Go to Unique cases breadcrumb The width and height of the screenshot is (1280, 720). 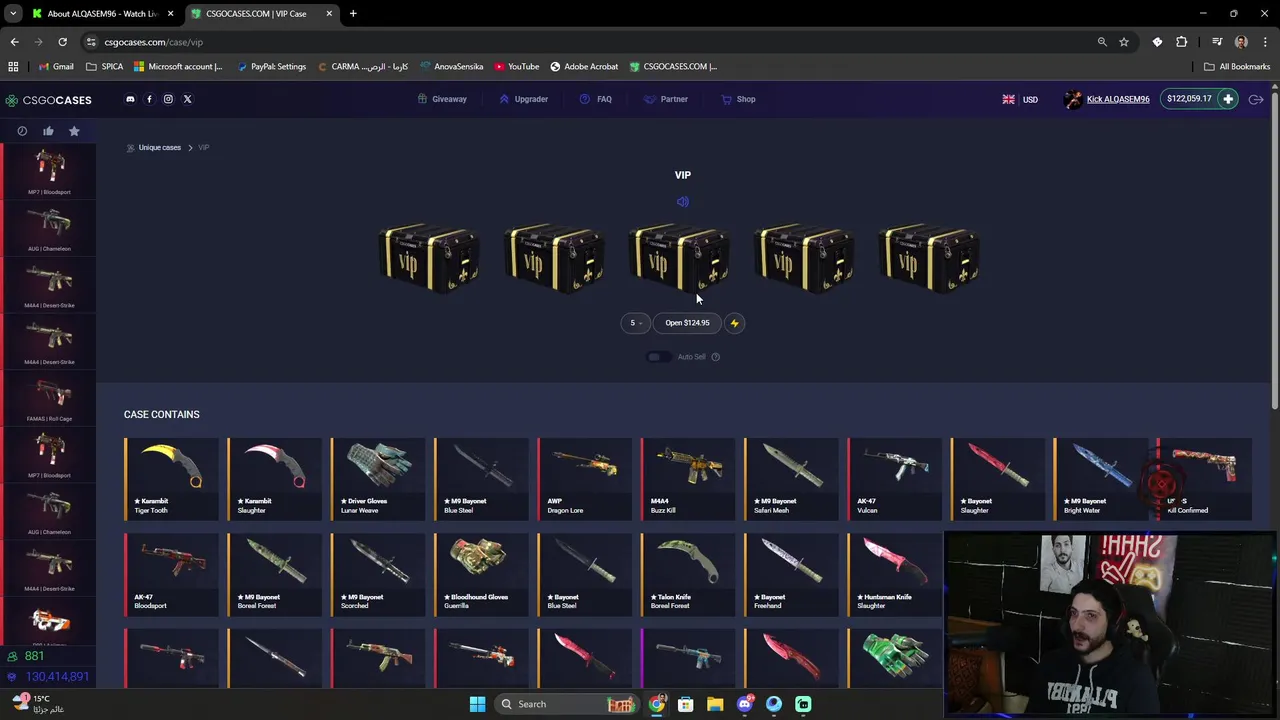click(x=160, y=148)
